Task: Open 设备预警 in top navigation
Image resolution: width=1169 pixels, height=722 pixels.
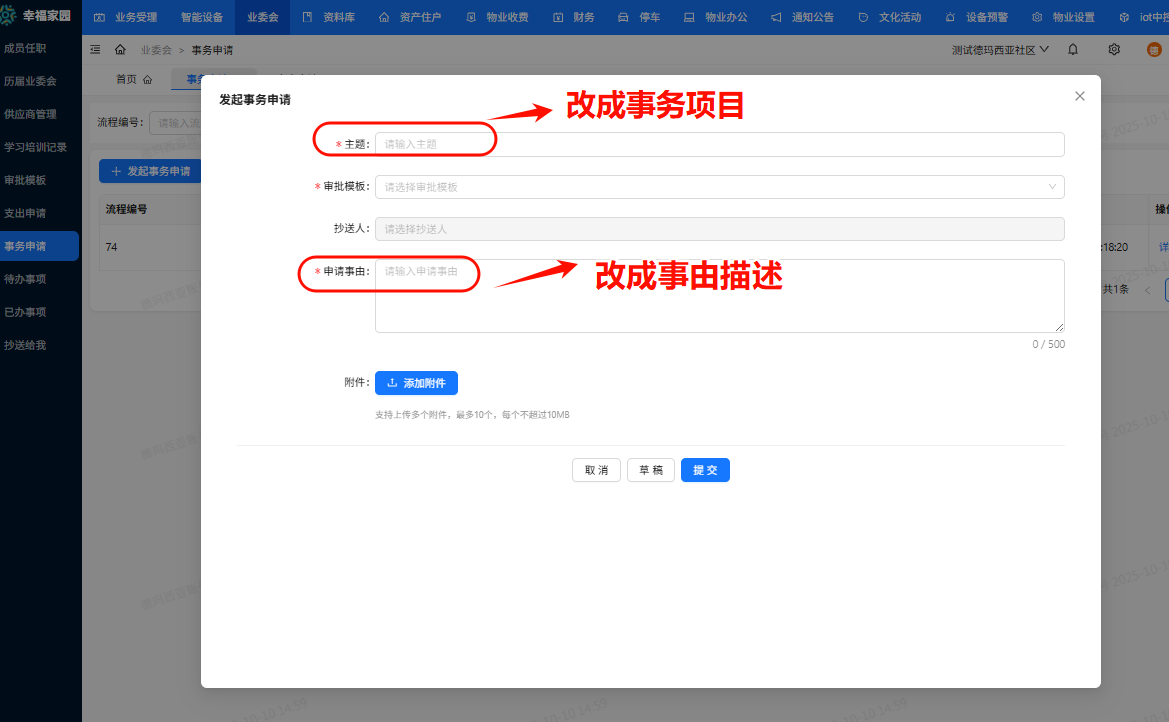Action: tap(976, 18)
